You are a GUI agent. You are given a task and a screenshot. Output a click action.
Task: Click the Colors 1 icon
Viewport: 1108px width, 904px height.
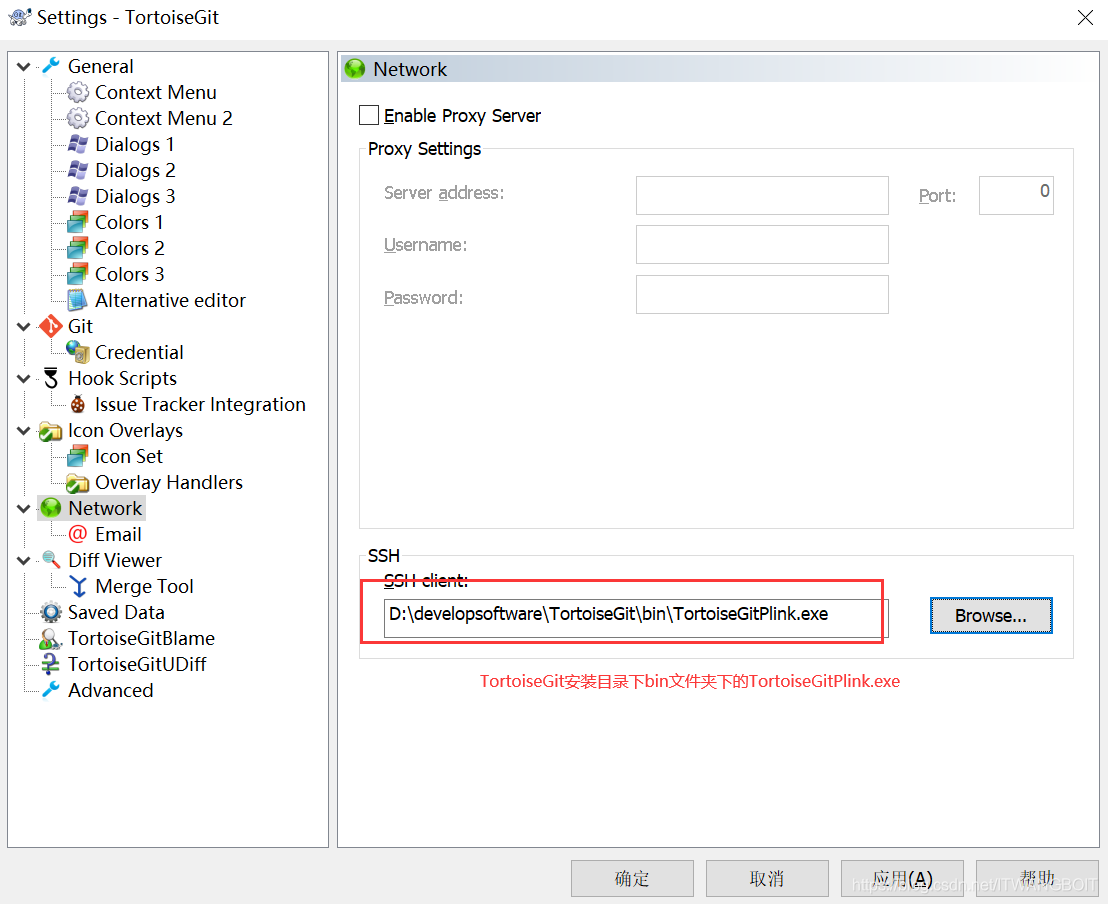[x=78, y=222]
